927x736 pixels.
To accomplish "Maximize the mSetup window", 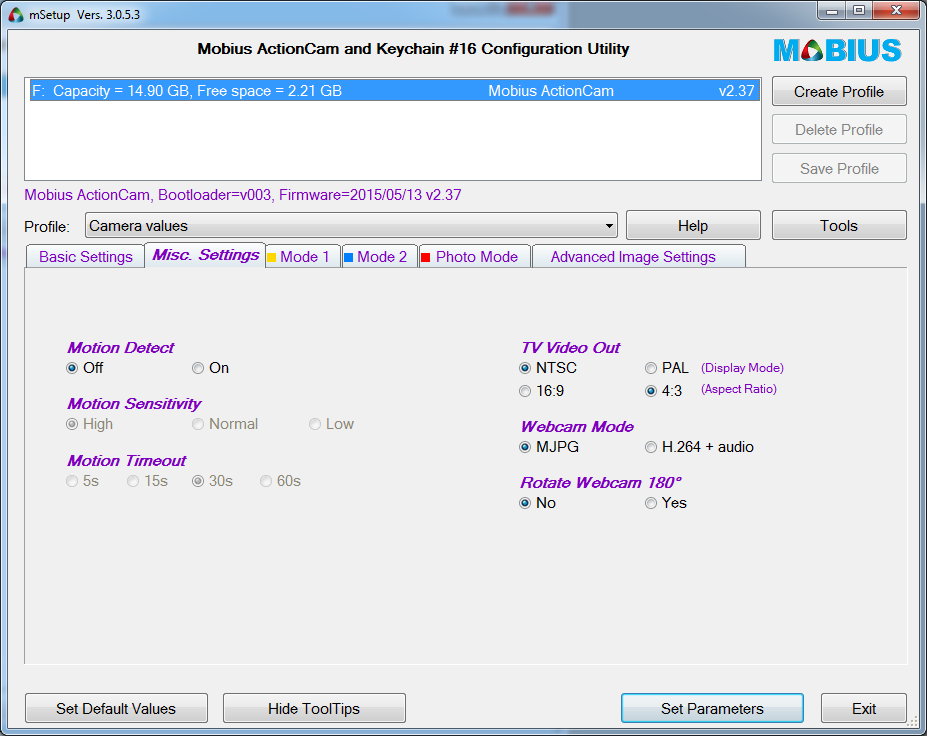I will pyautogui.click(x=859, y=11).
